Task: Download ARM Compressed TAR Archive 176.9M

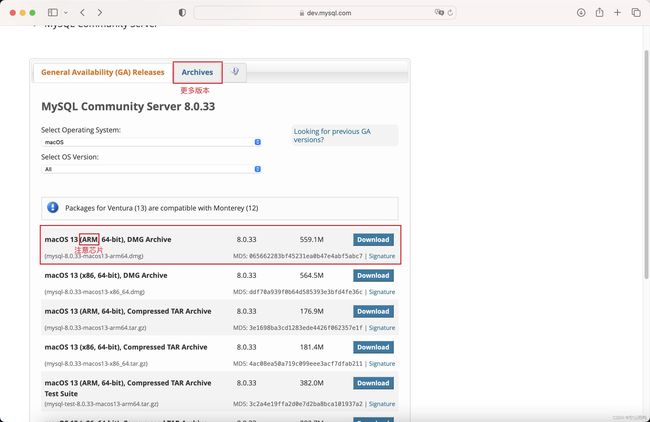Action: coord(373,311)
